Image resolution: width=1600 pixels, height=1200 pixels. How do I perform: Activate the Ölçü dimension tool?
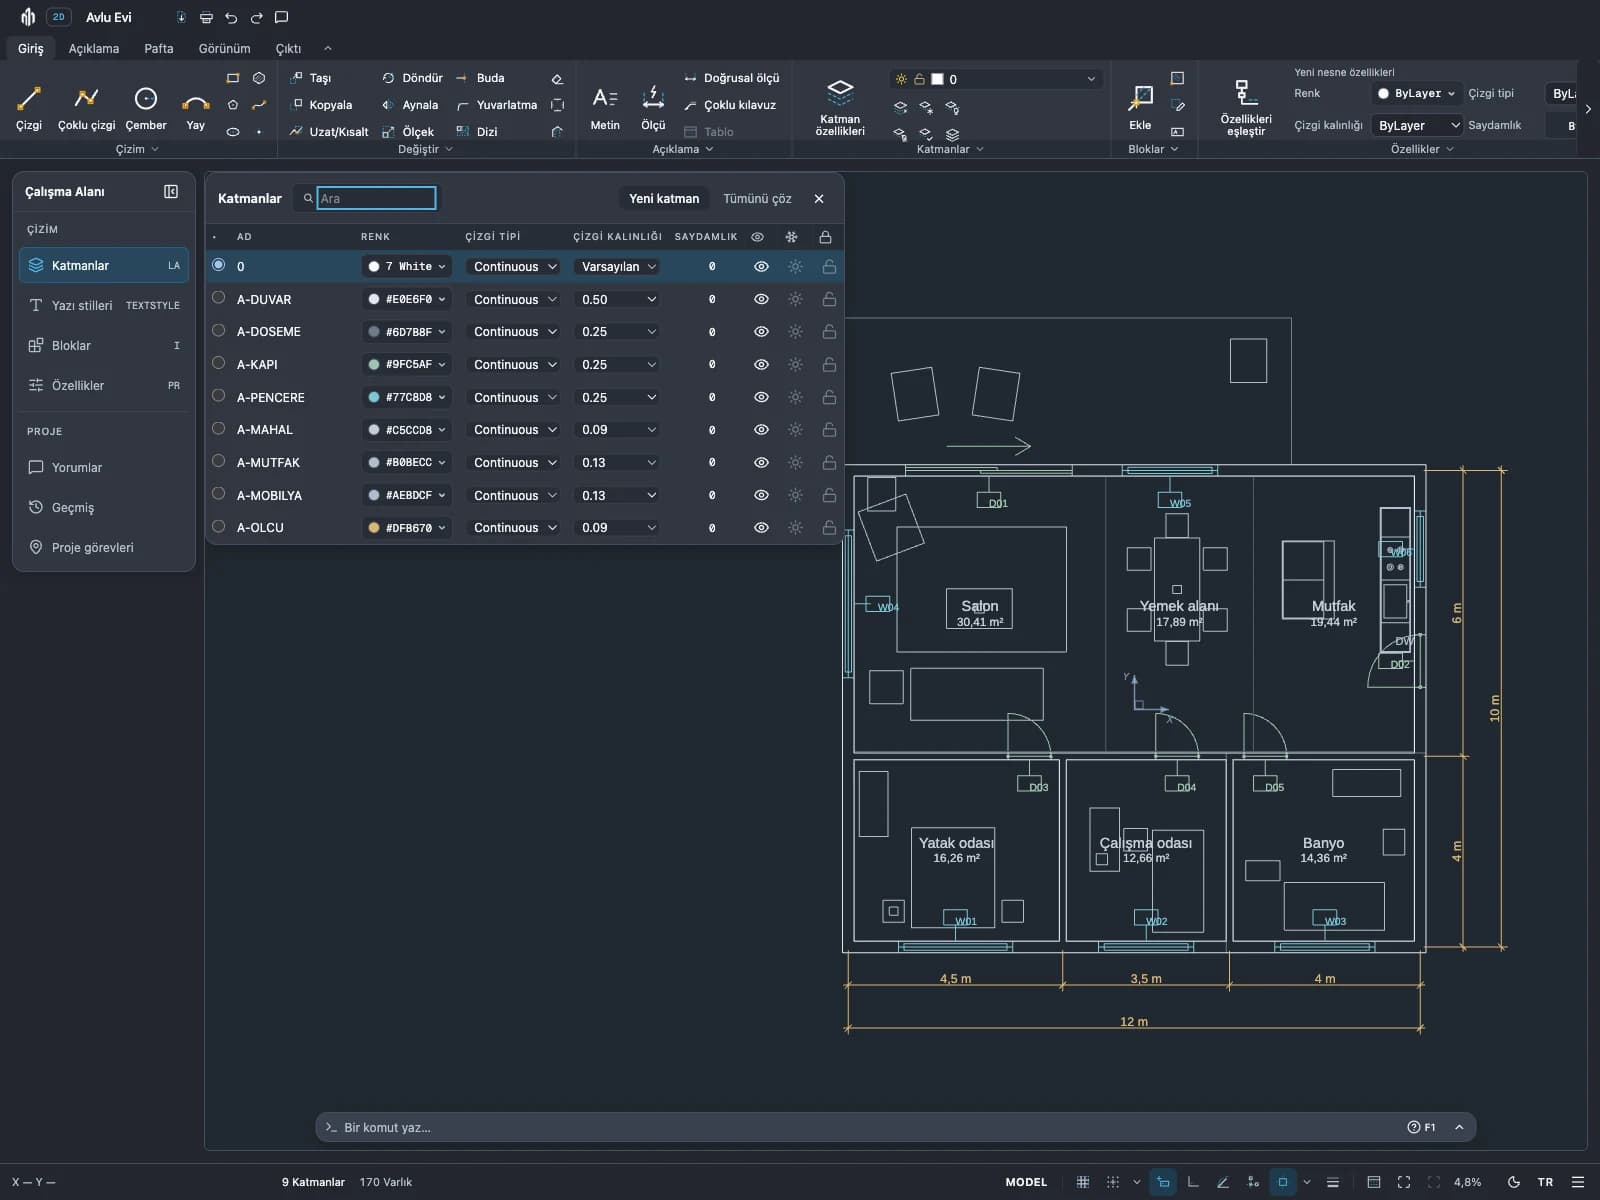point(653,109)
